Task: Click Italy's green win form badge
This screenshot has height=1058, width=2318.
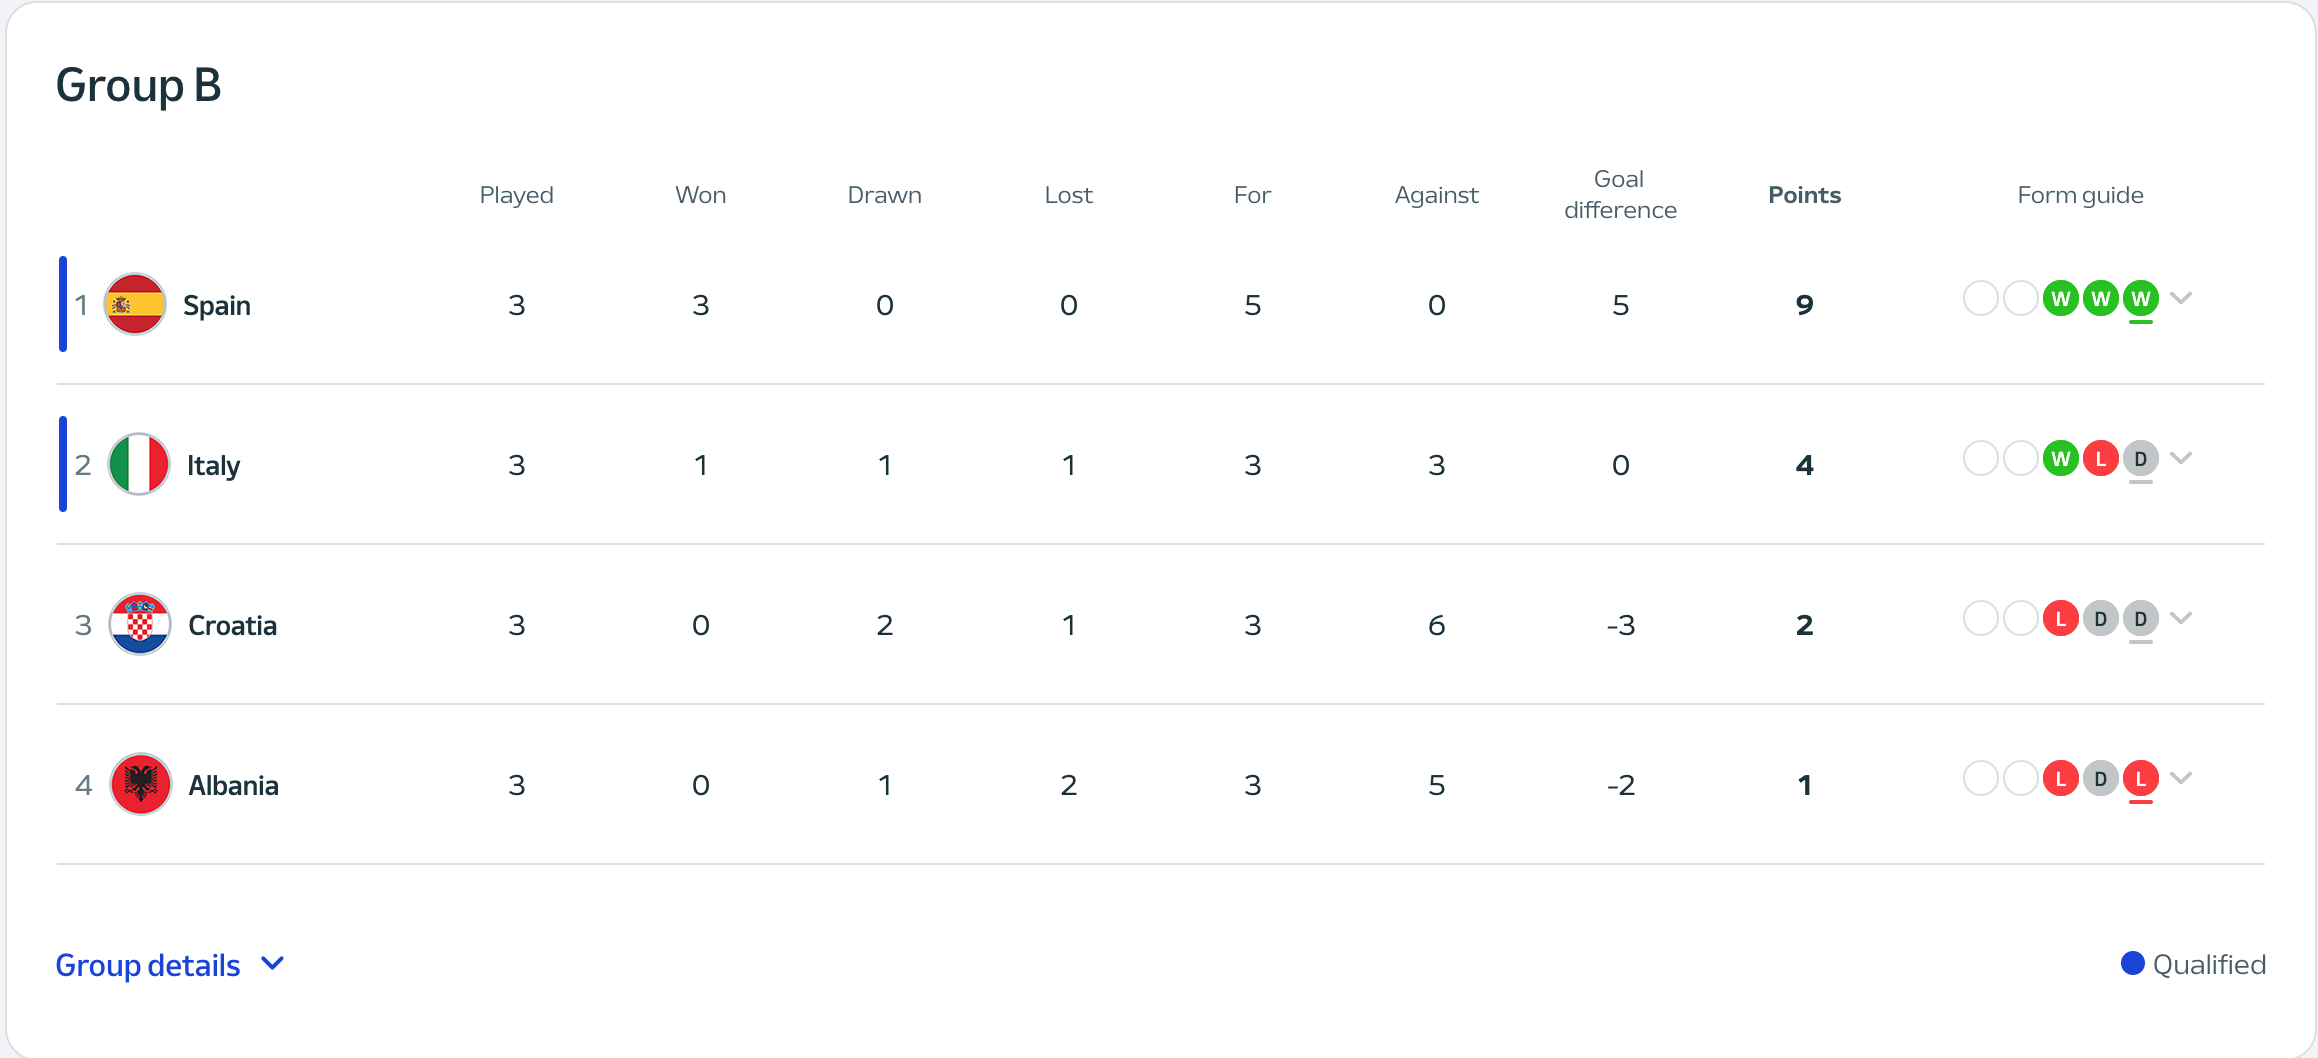Action: point(2061,458)
